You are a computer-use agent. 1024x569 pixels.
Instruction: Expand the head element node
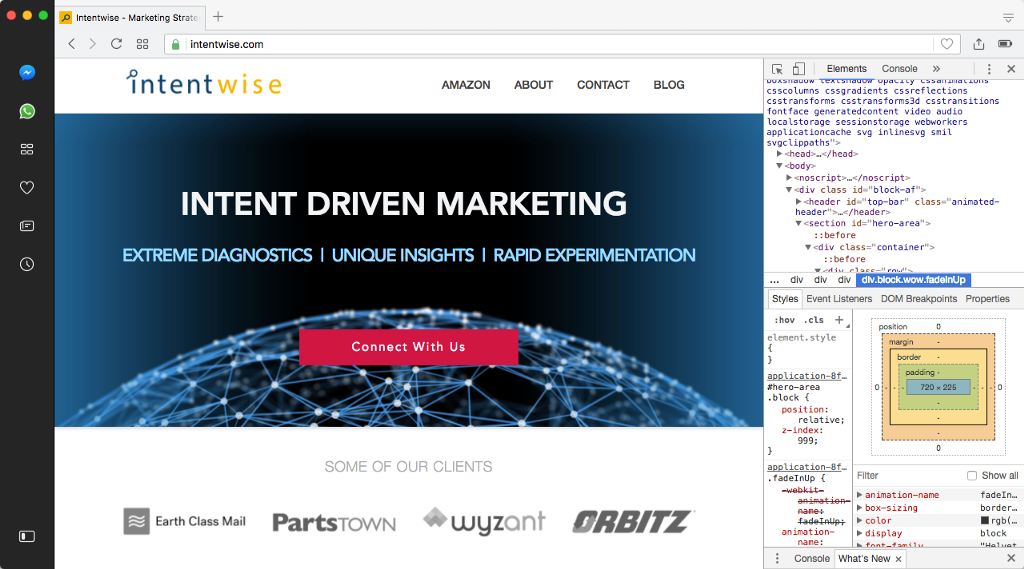(x=780, y=154)
